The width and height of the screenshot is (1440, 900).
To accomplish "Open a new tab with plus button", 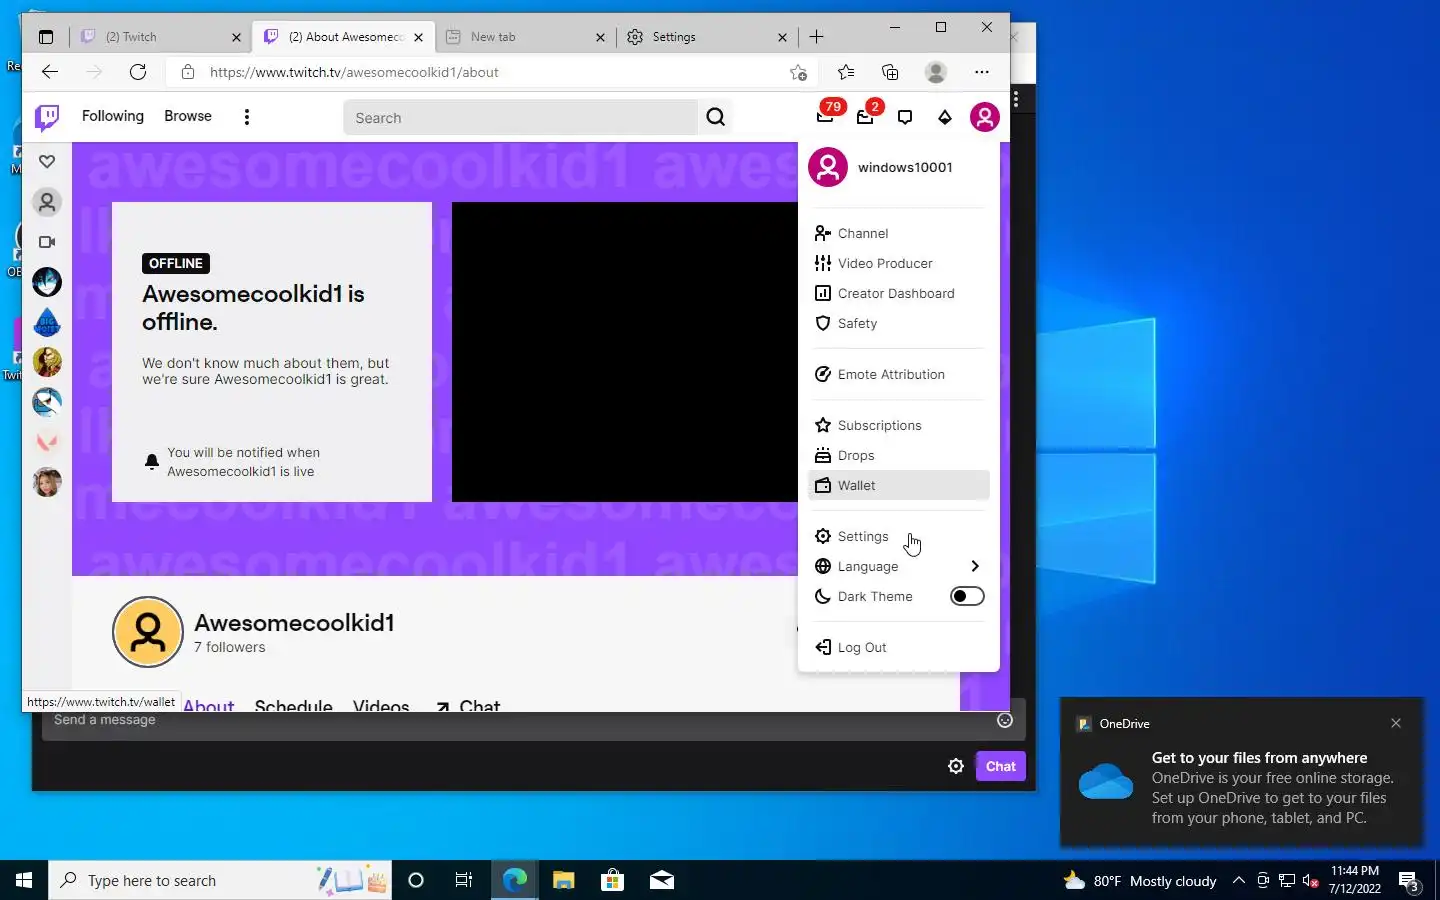I will tap(817, 37).
